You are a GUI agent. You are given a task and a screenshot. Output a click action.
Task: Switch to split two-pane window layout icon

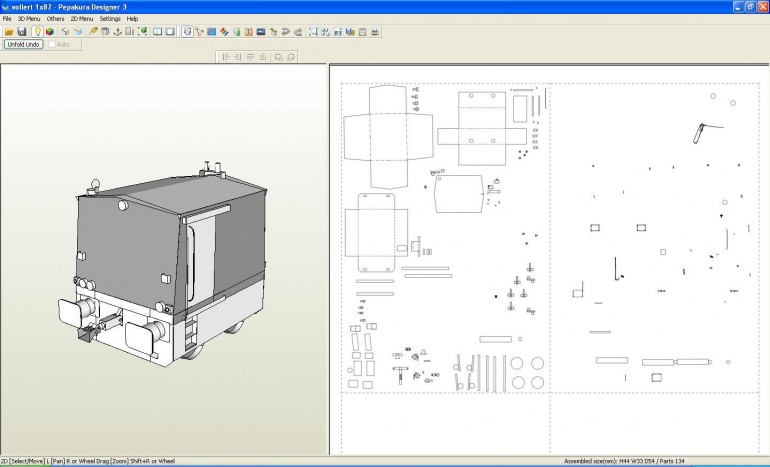(157, 32)
